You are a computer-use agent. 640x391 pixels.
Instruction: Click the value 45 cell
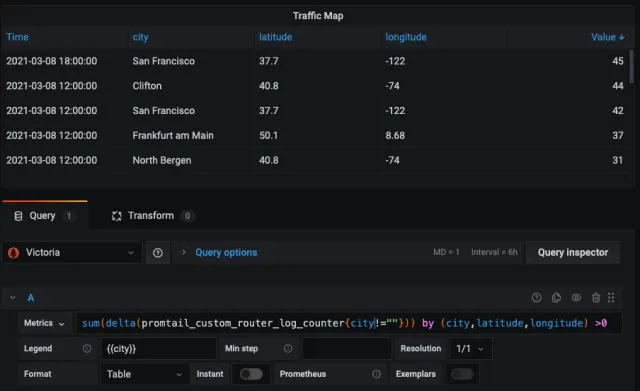click(x=618, y=61)
